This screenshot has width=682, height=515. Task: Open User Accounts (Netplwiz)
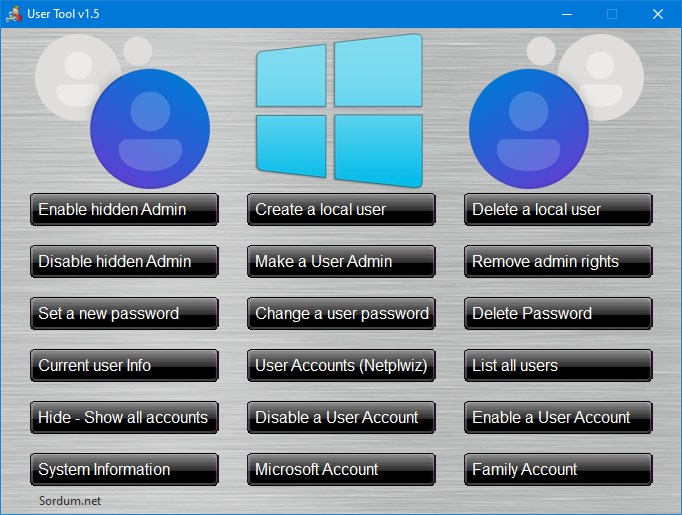(341, 365)
